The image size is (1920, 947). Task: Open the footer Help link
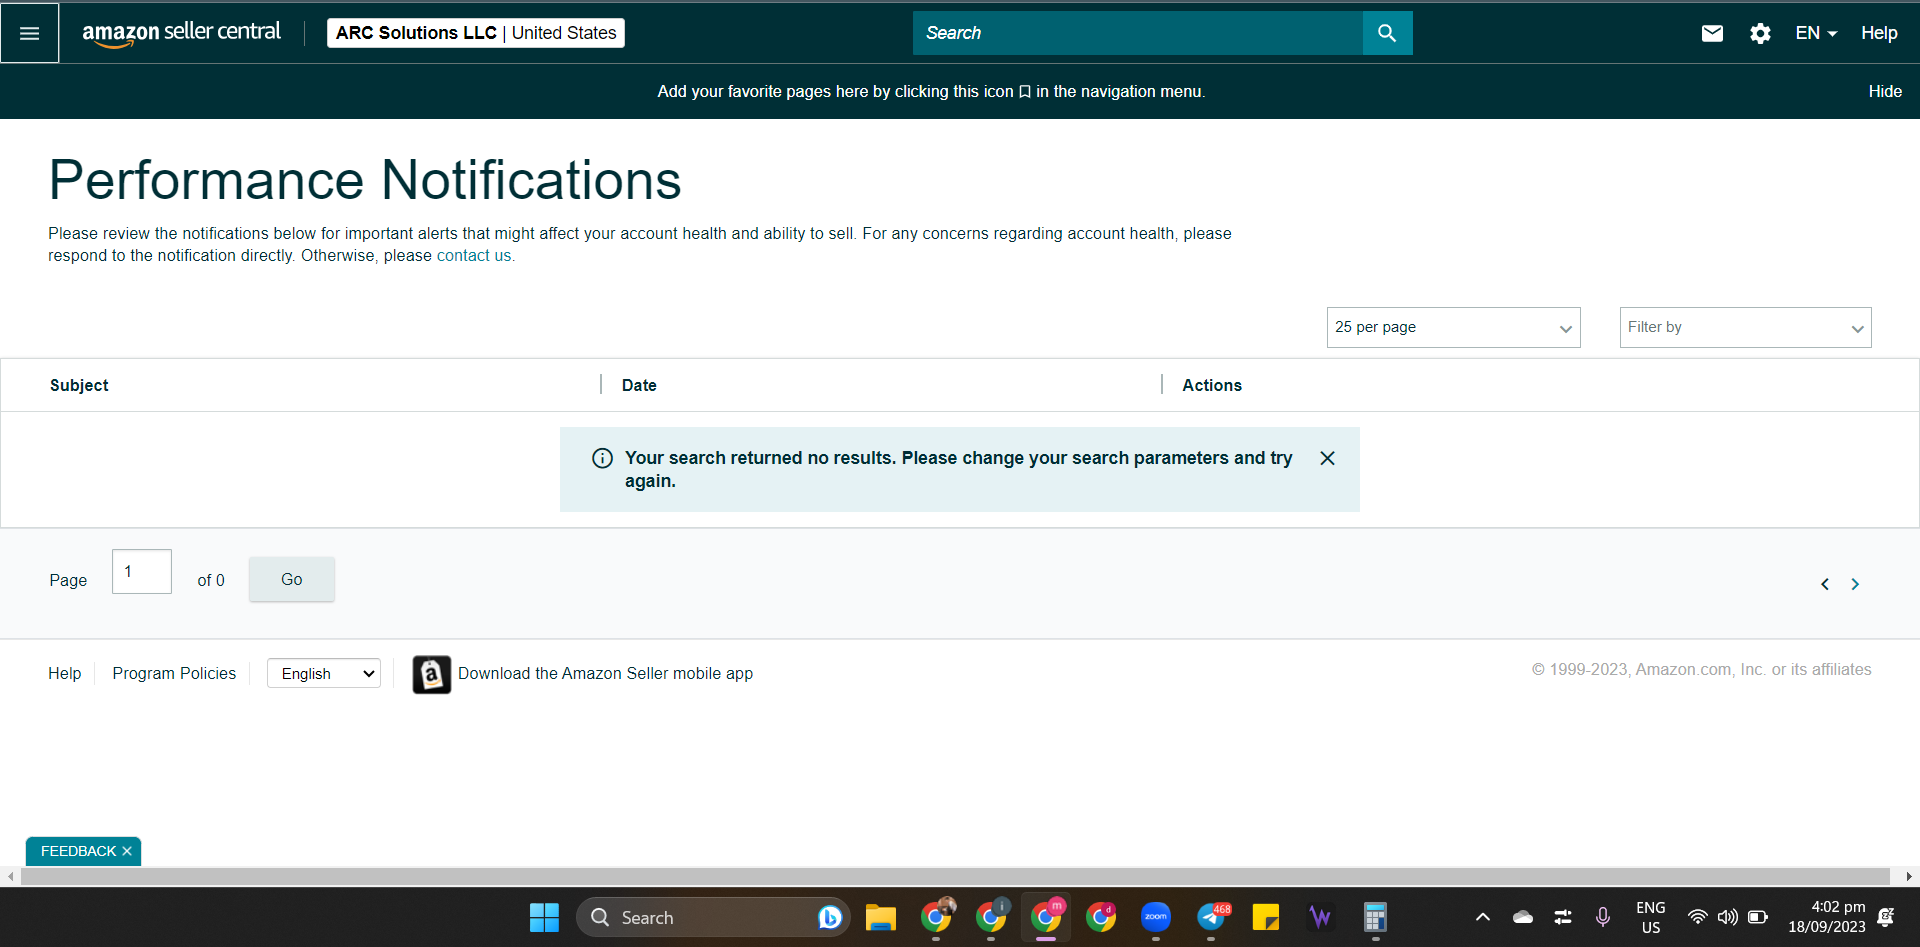point(65,674)
